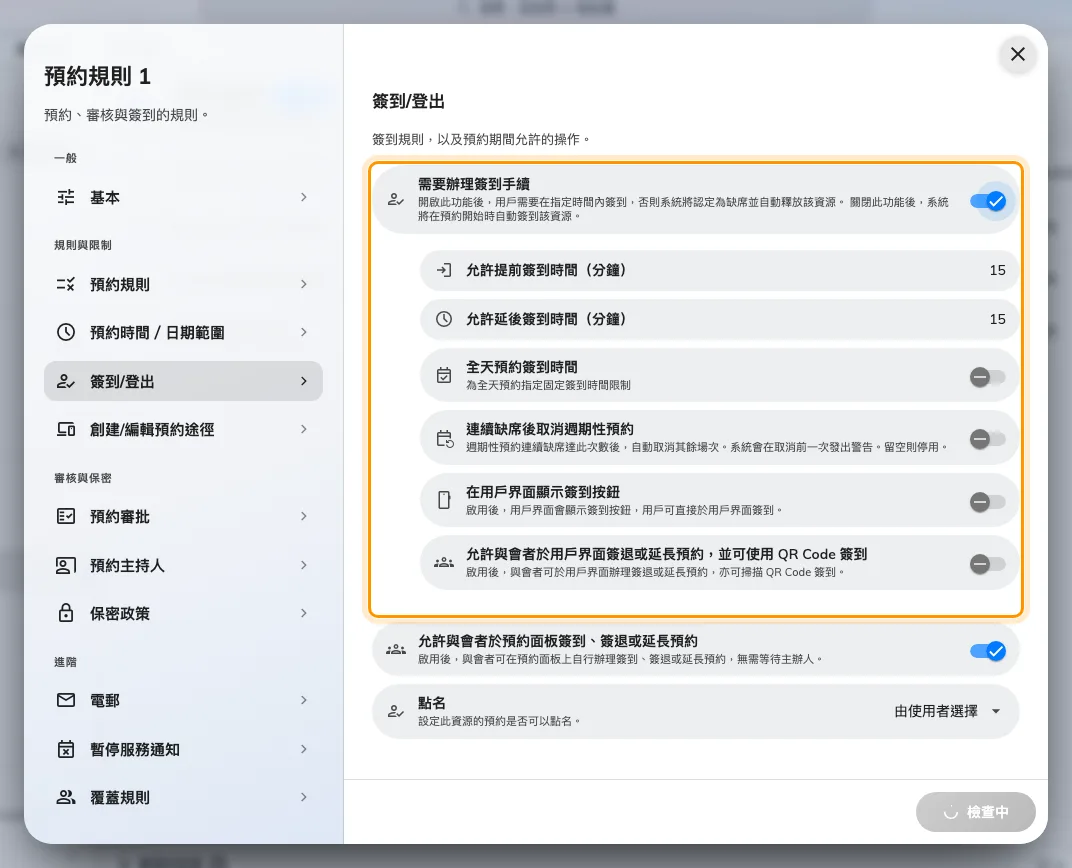This screenshot has height=868, width=1072.
Task: Click the 預約規則 1 title
Action: click(98, 76)
